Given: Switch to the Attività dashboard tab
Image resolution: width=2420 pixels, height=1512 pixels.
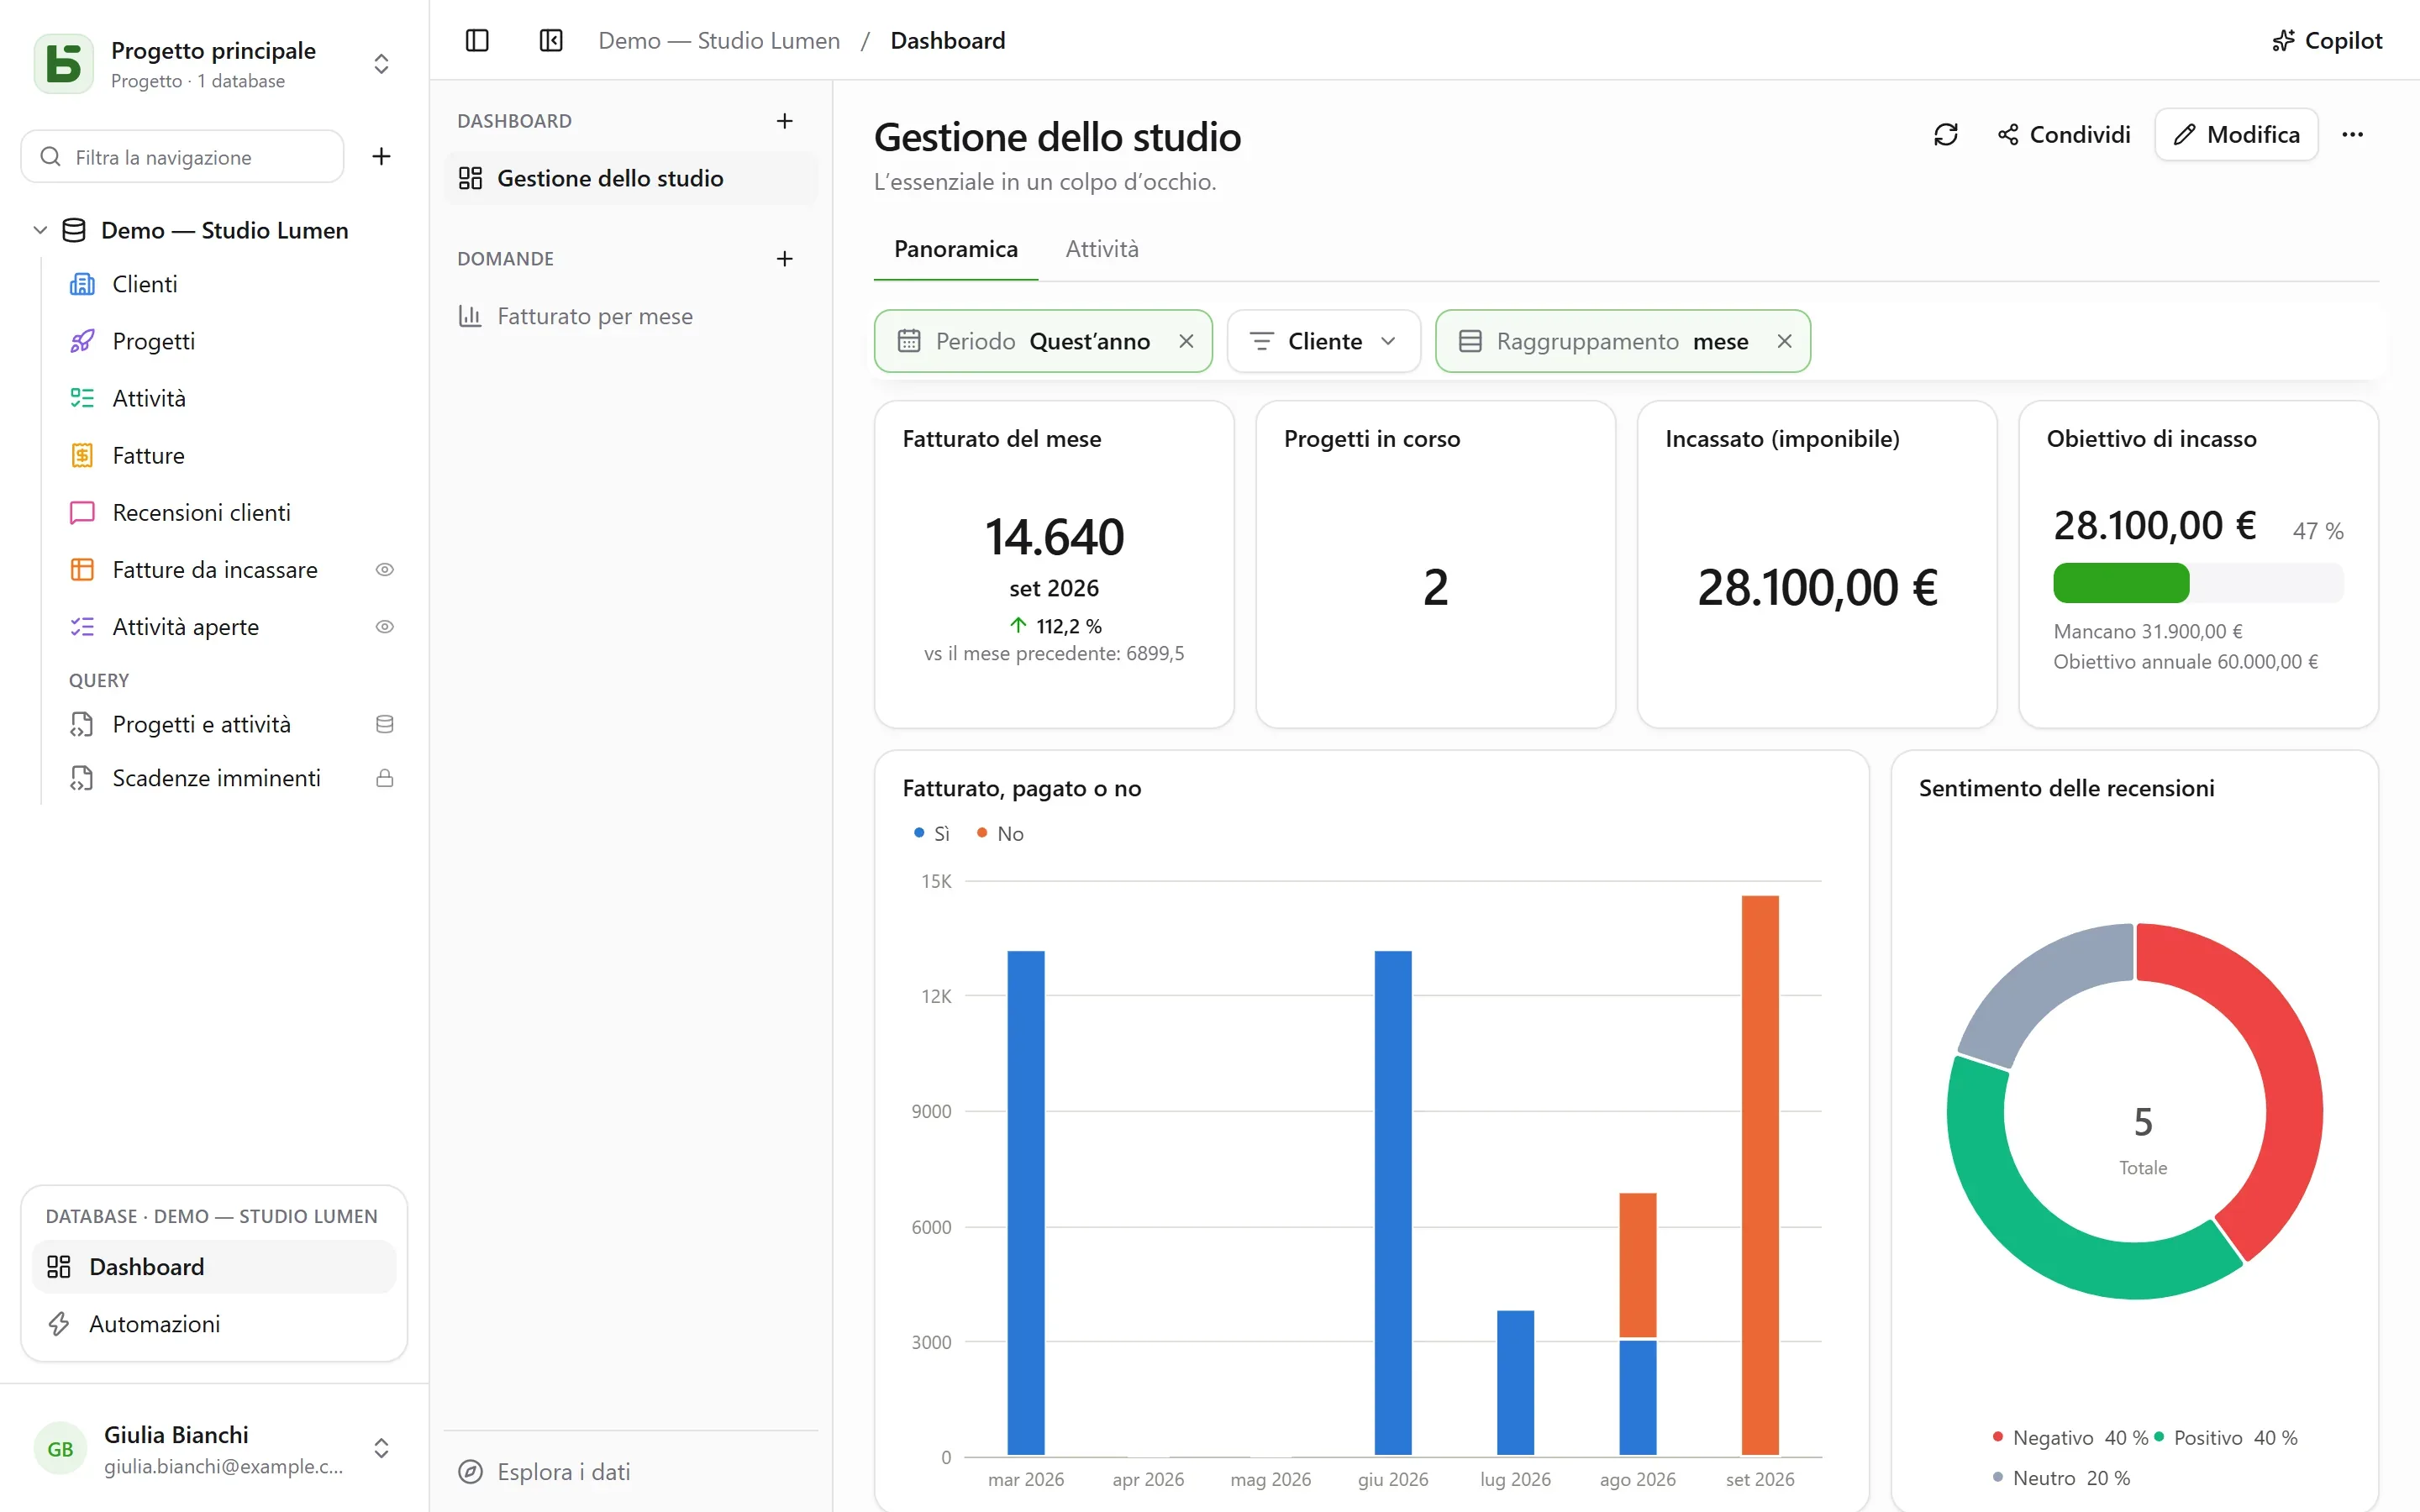Looking at the screenshot, I should tap(1102, 249).
